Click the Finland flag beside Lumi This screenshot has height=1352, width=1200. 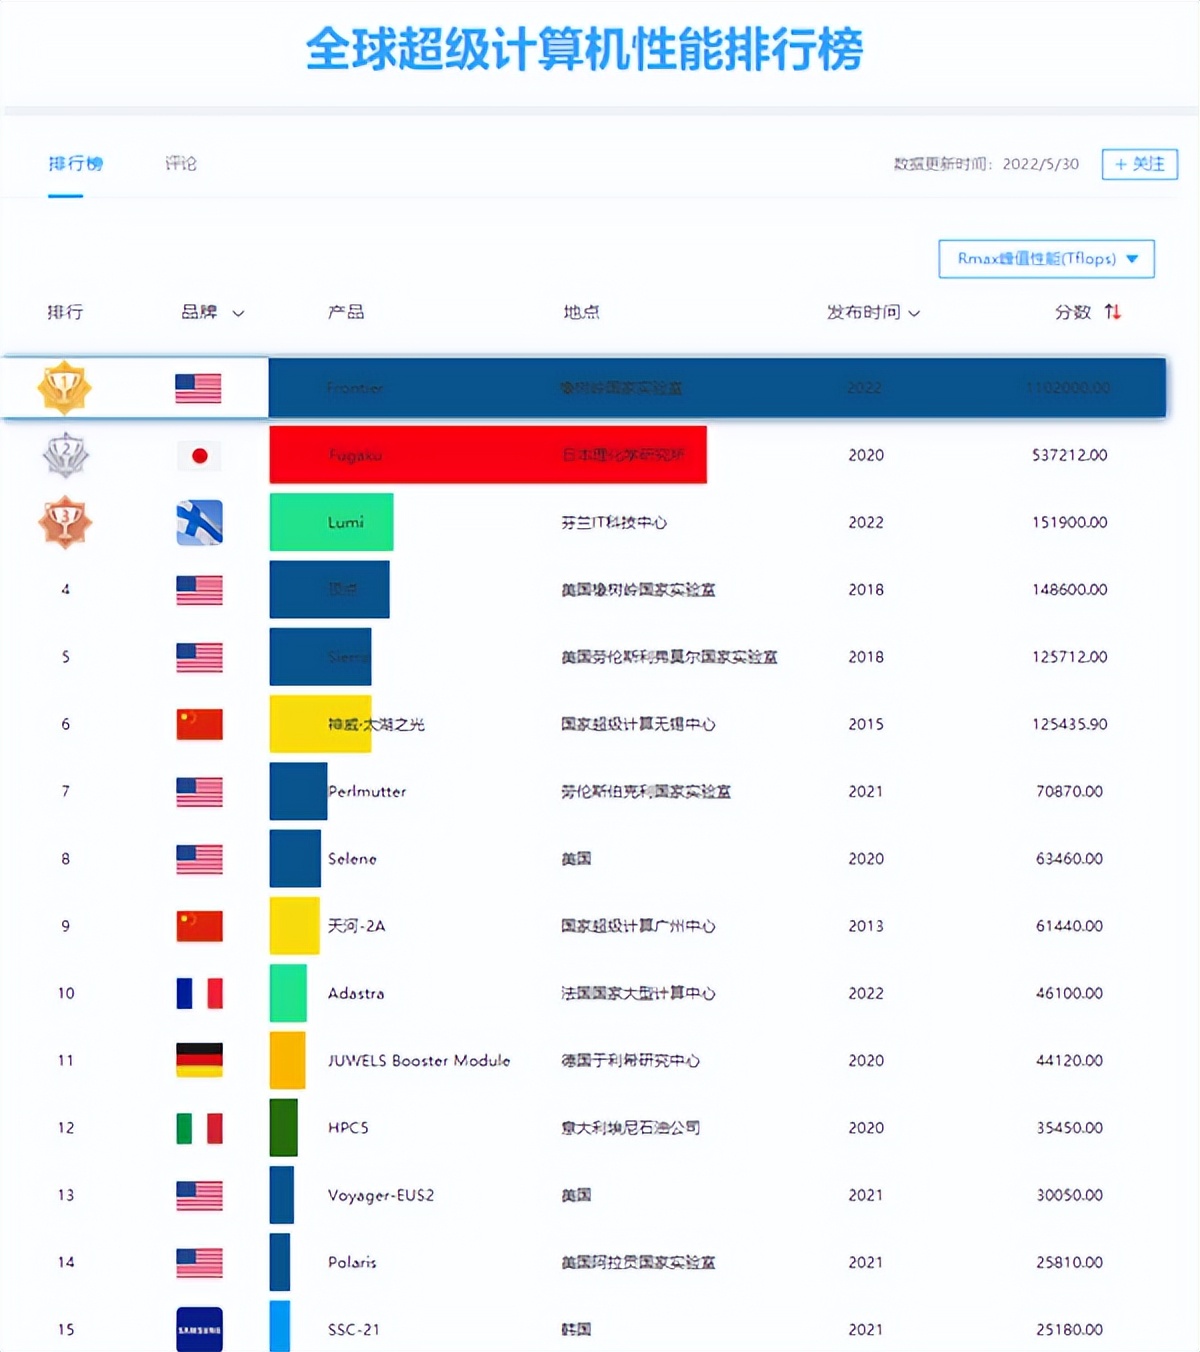coord(199,522)
